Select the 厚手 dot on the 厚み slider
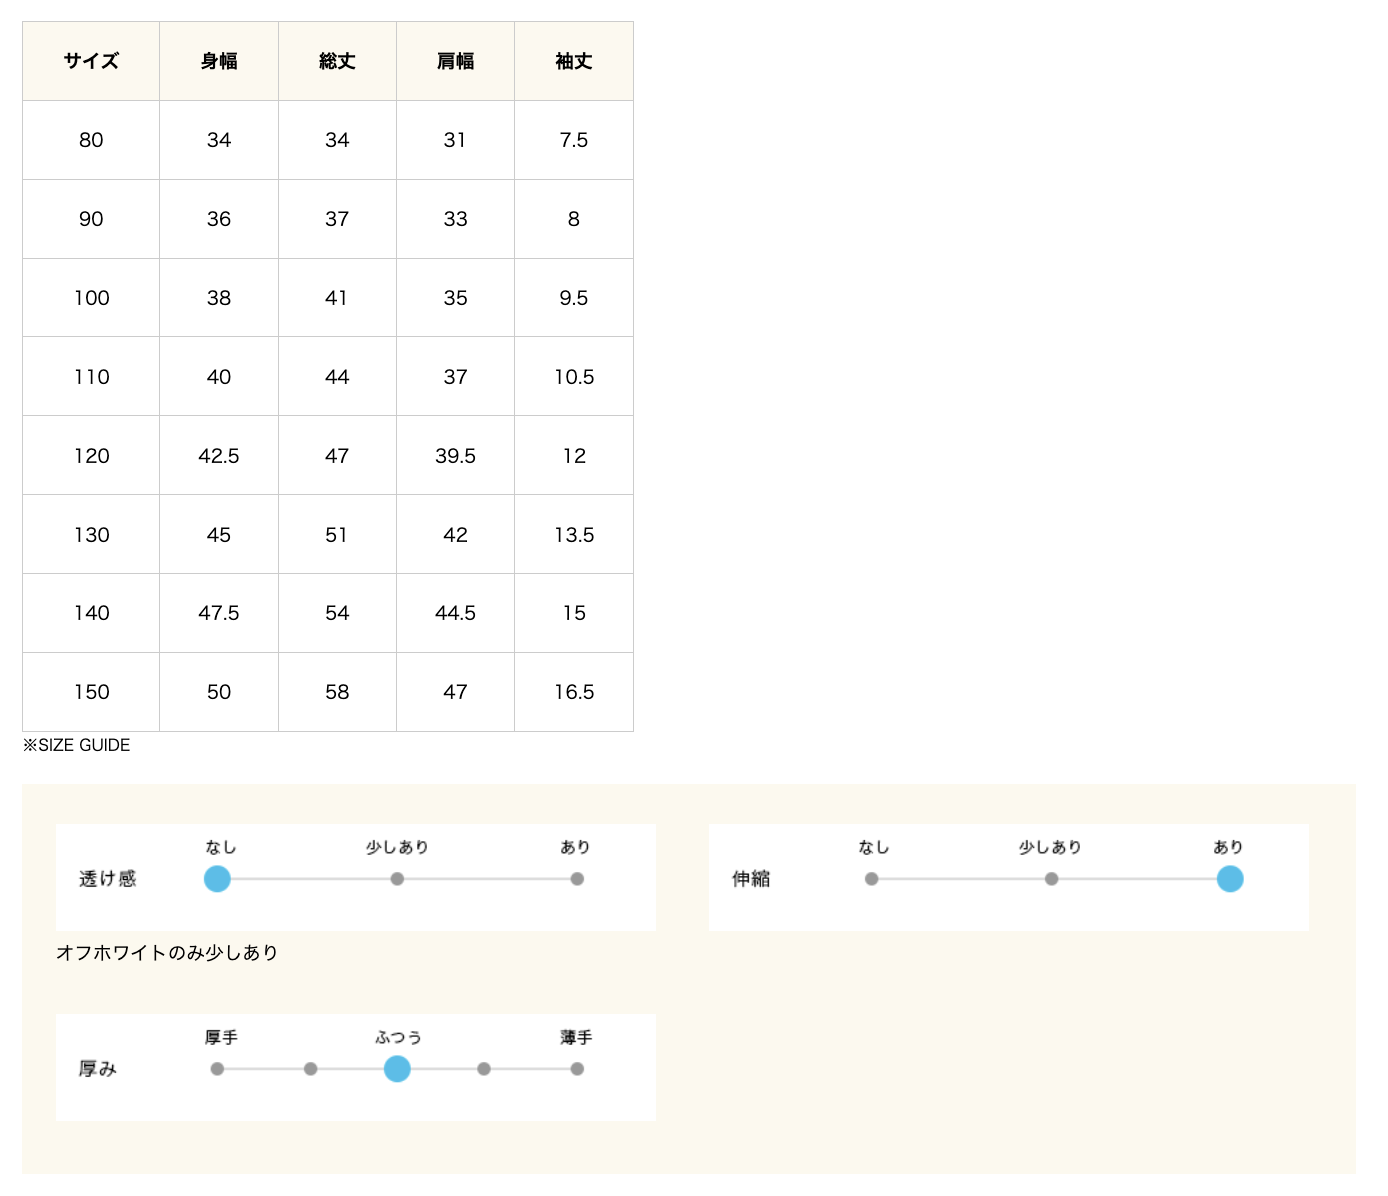This screenshot has height=1196, width=1388. (217, 1069)
